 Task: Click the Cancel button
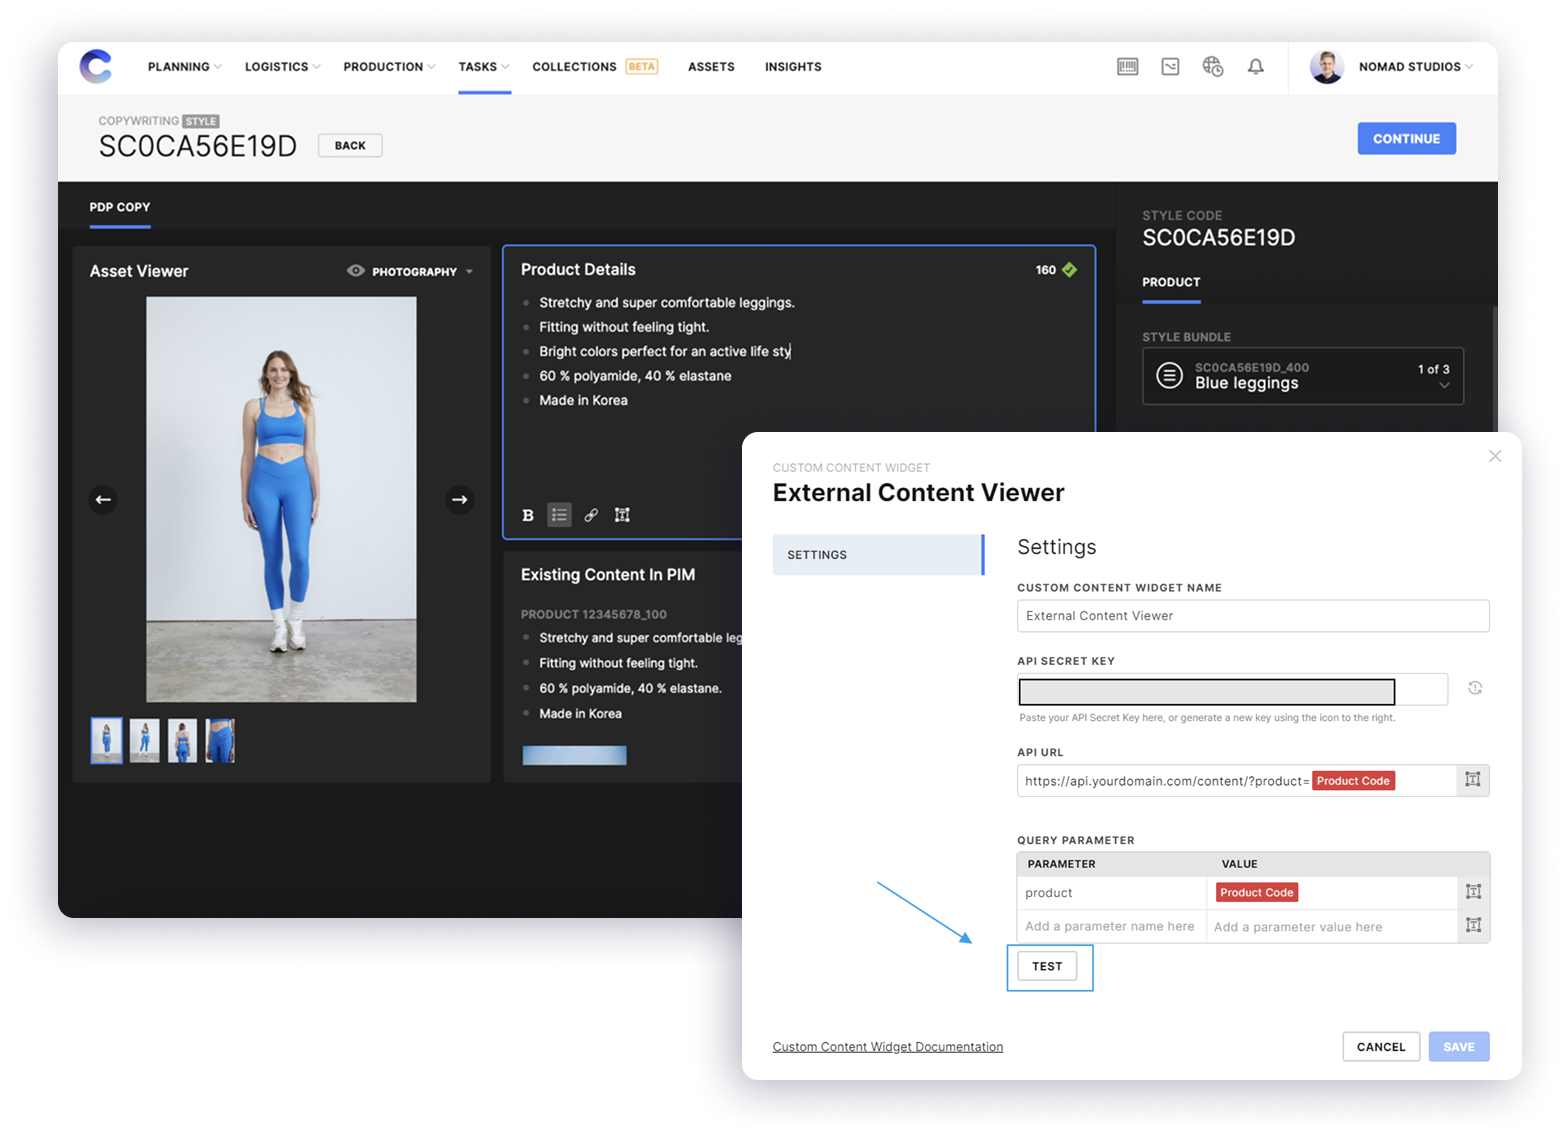1381,1047
